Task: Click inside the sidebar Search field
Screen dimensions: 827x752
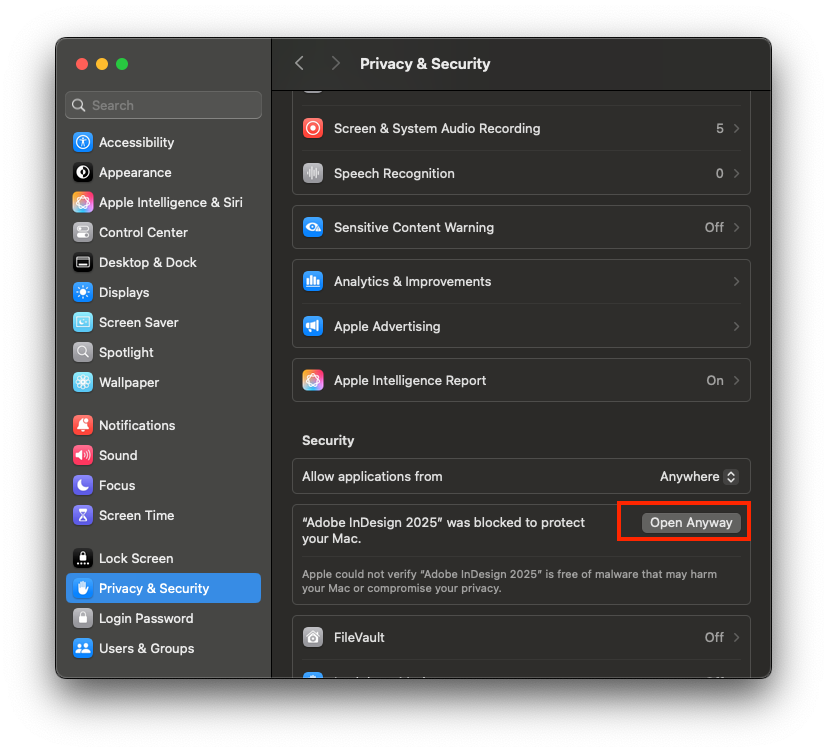Action: (163, 105)
